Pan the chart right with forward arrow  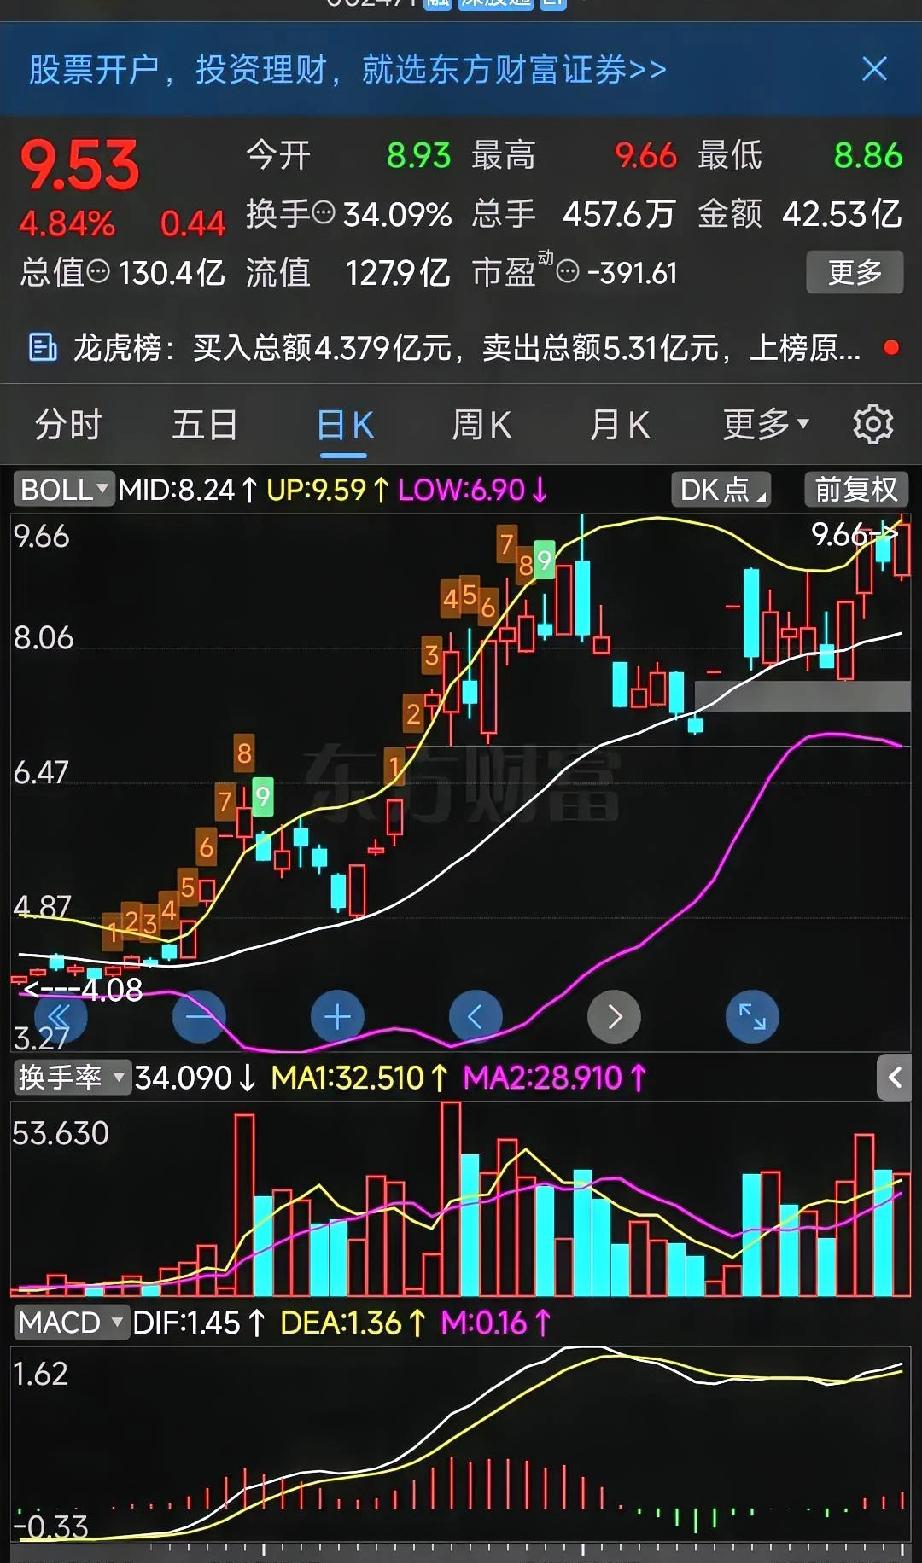tap(614, 1016)
